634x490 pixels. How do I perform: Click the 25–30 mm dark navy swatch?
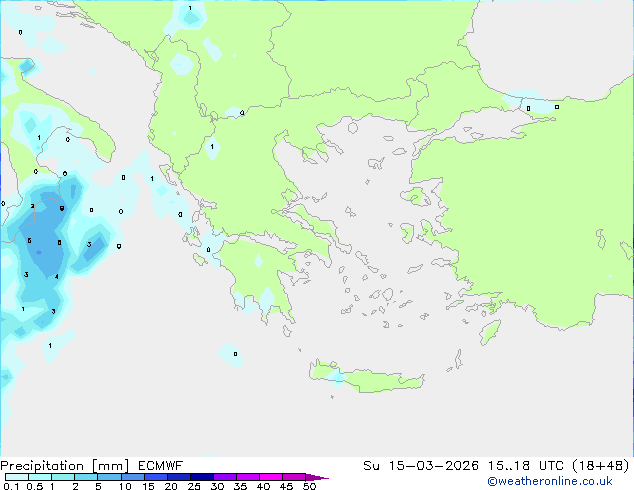(201, 477)
